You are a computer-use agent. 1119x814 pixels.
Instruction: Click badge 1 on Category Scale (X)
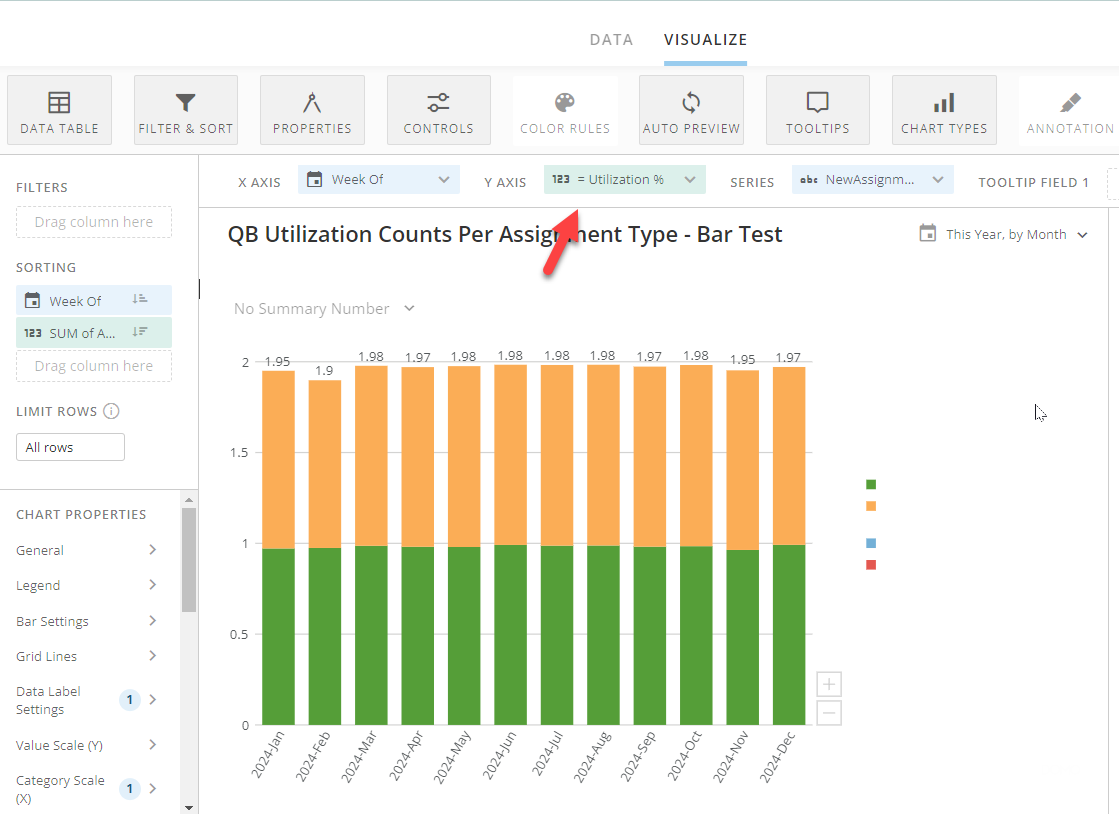coord(129,789)
